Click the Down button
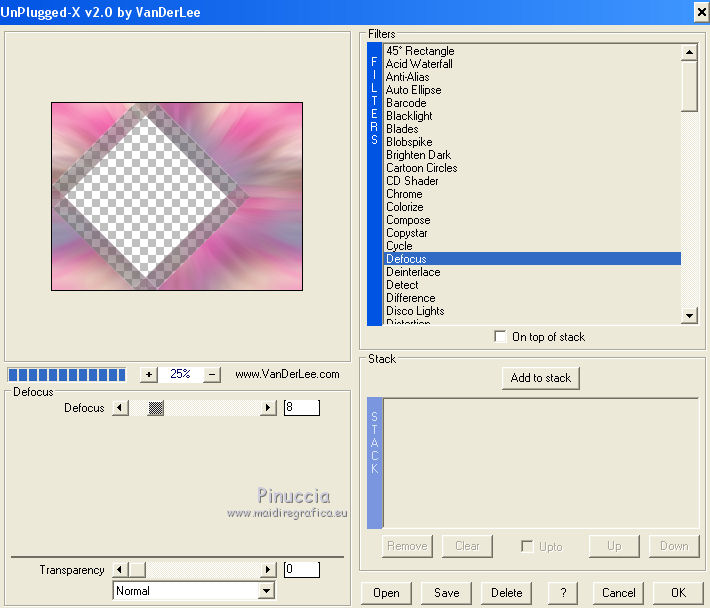This screenshot has width=710, height=608. click(x=674, y=546)
